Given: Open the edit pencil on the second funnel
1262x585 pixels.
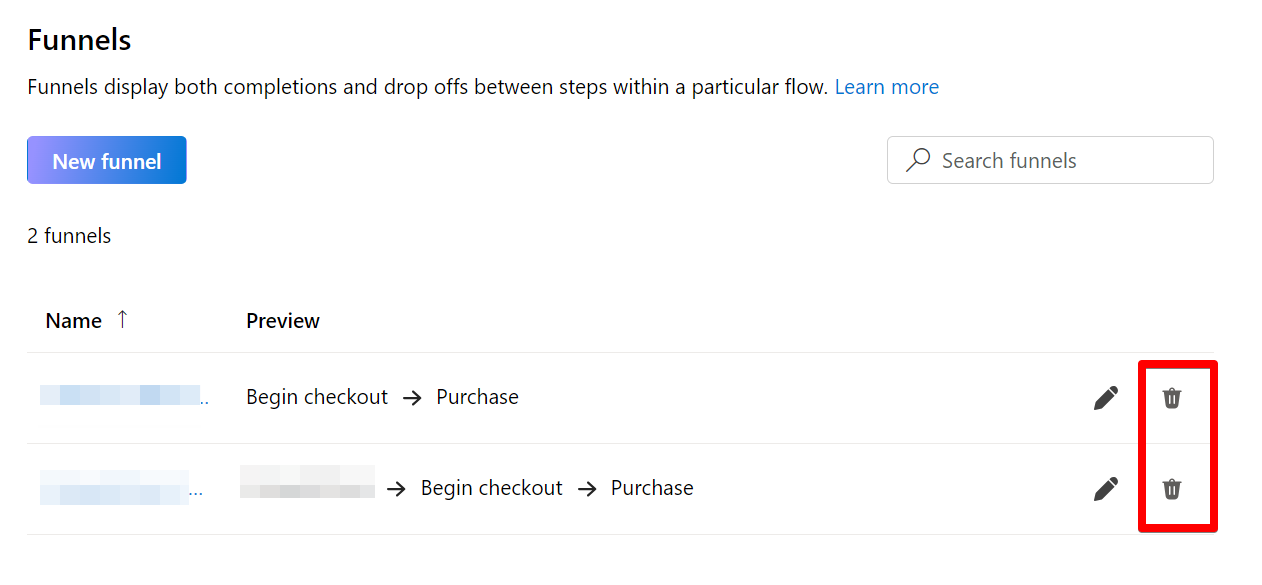Looking at the screenshot, I should coord(1106,488).
